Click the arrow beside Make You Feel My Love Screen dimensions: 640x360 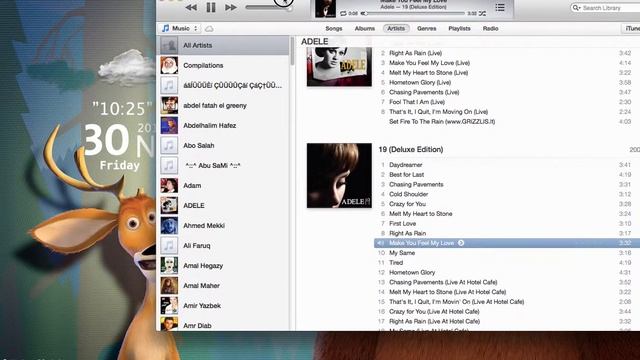click(x=461, y=243)
